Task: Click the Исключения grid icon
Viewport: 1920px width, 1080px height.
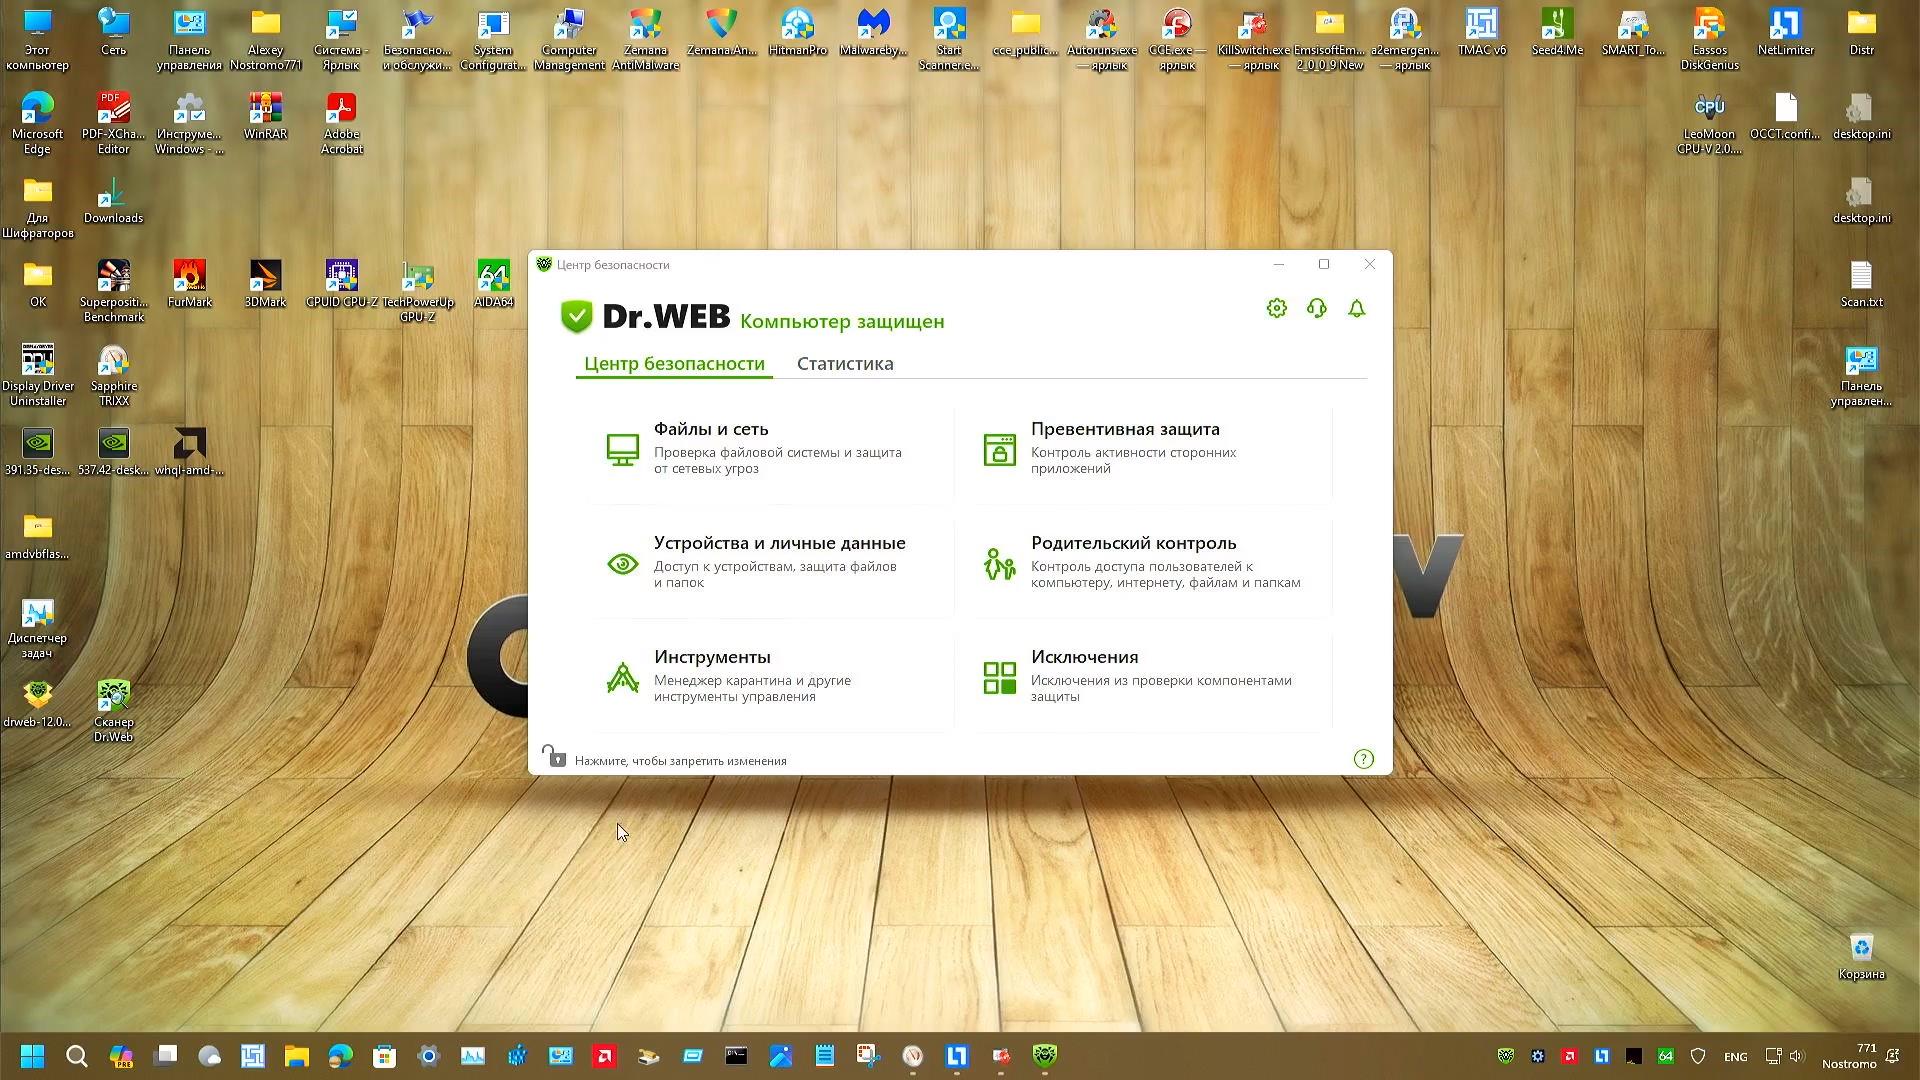Action: click(999, 678)
